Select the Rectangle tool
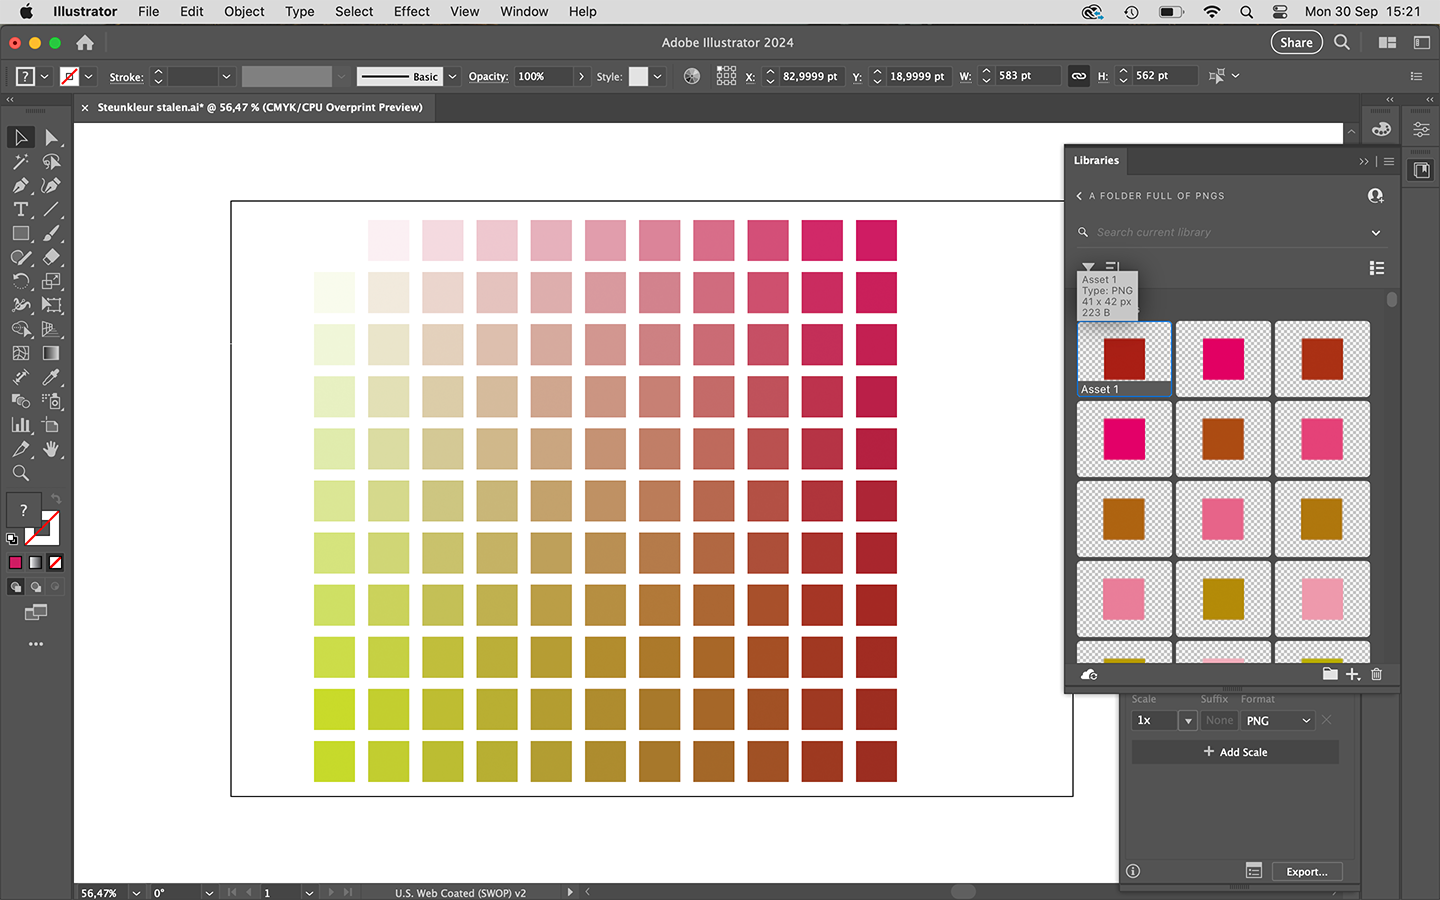 21,233
